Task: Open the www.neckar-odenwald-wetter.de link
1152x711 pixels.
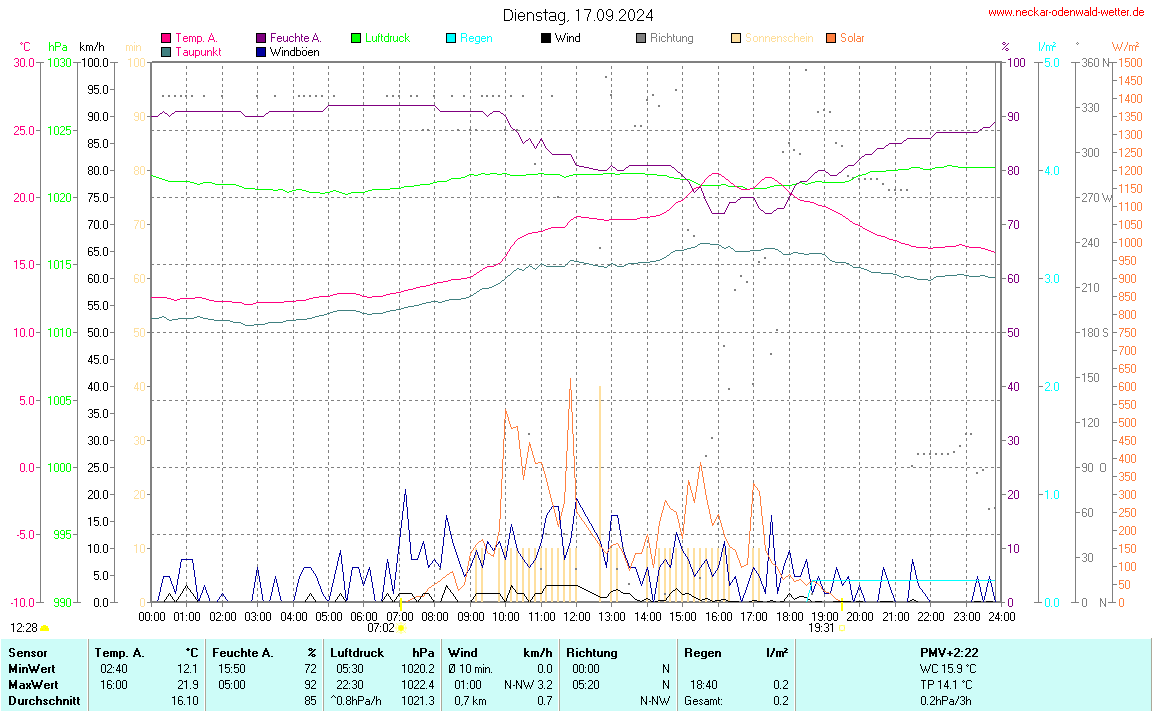Action: point(1066,12)
